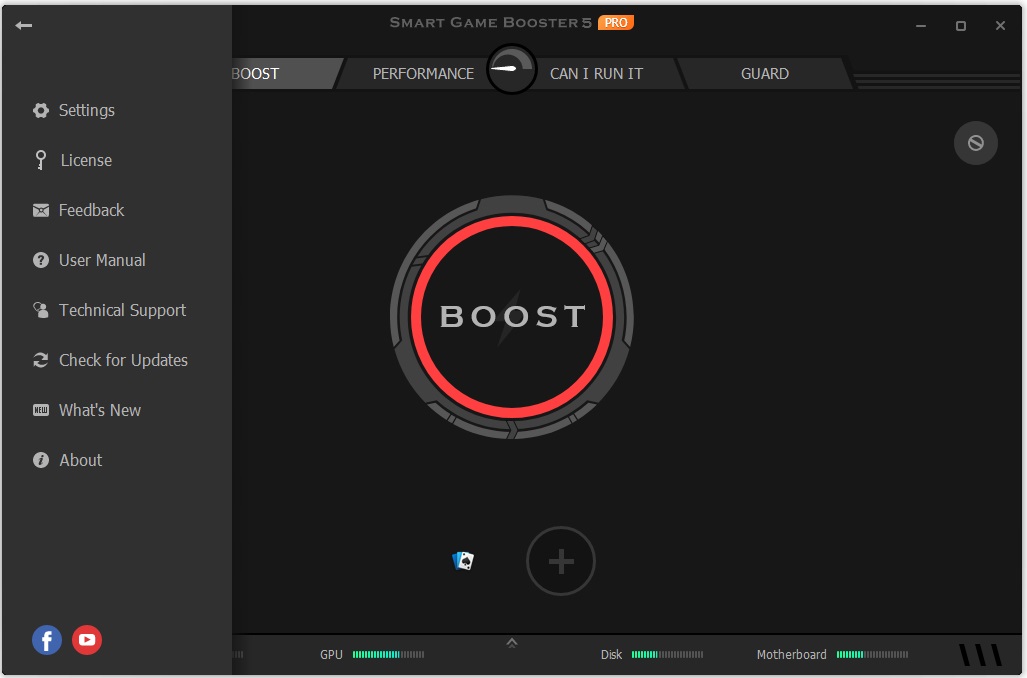Click the support person icon beside Technical Support
This screenshot has width=1027, height=678.
tap(41, 310)
